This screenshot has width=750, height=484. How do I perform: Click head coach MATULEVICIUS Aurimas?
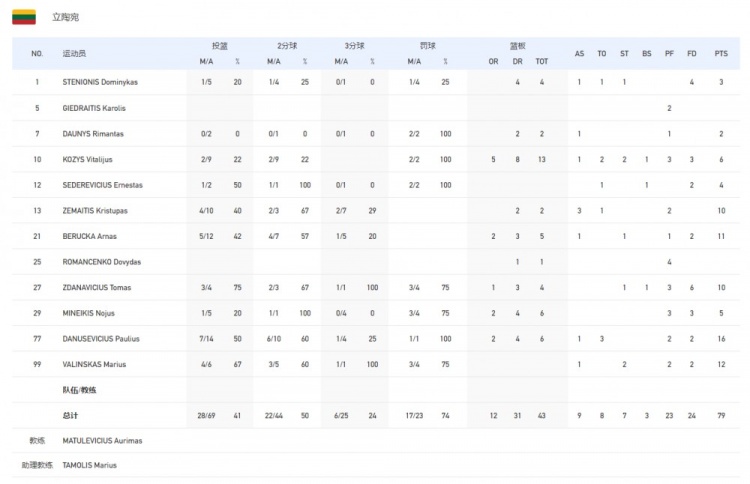(102, 440)
